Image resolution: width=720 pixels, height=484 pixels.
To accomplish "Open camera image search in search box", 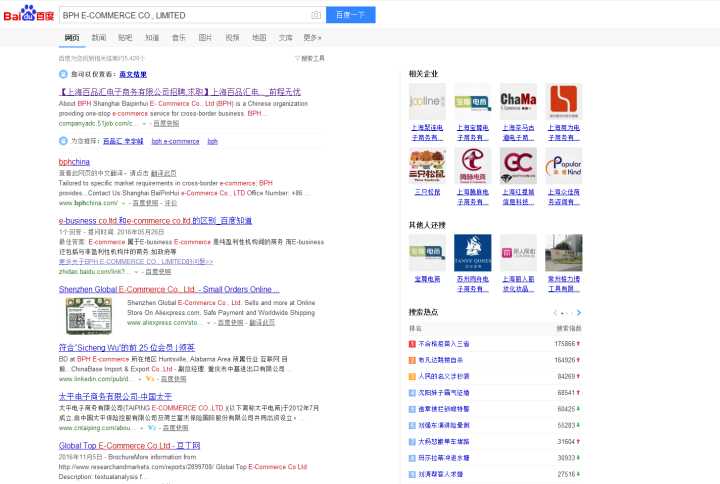I will click(316, 15).
